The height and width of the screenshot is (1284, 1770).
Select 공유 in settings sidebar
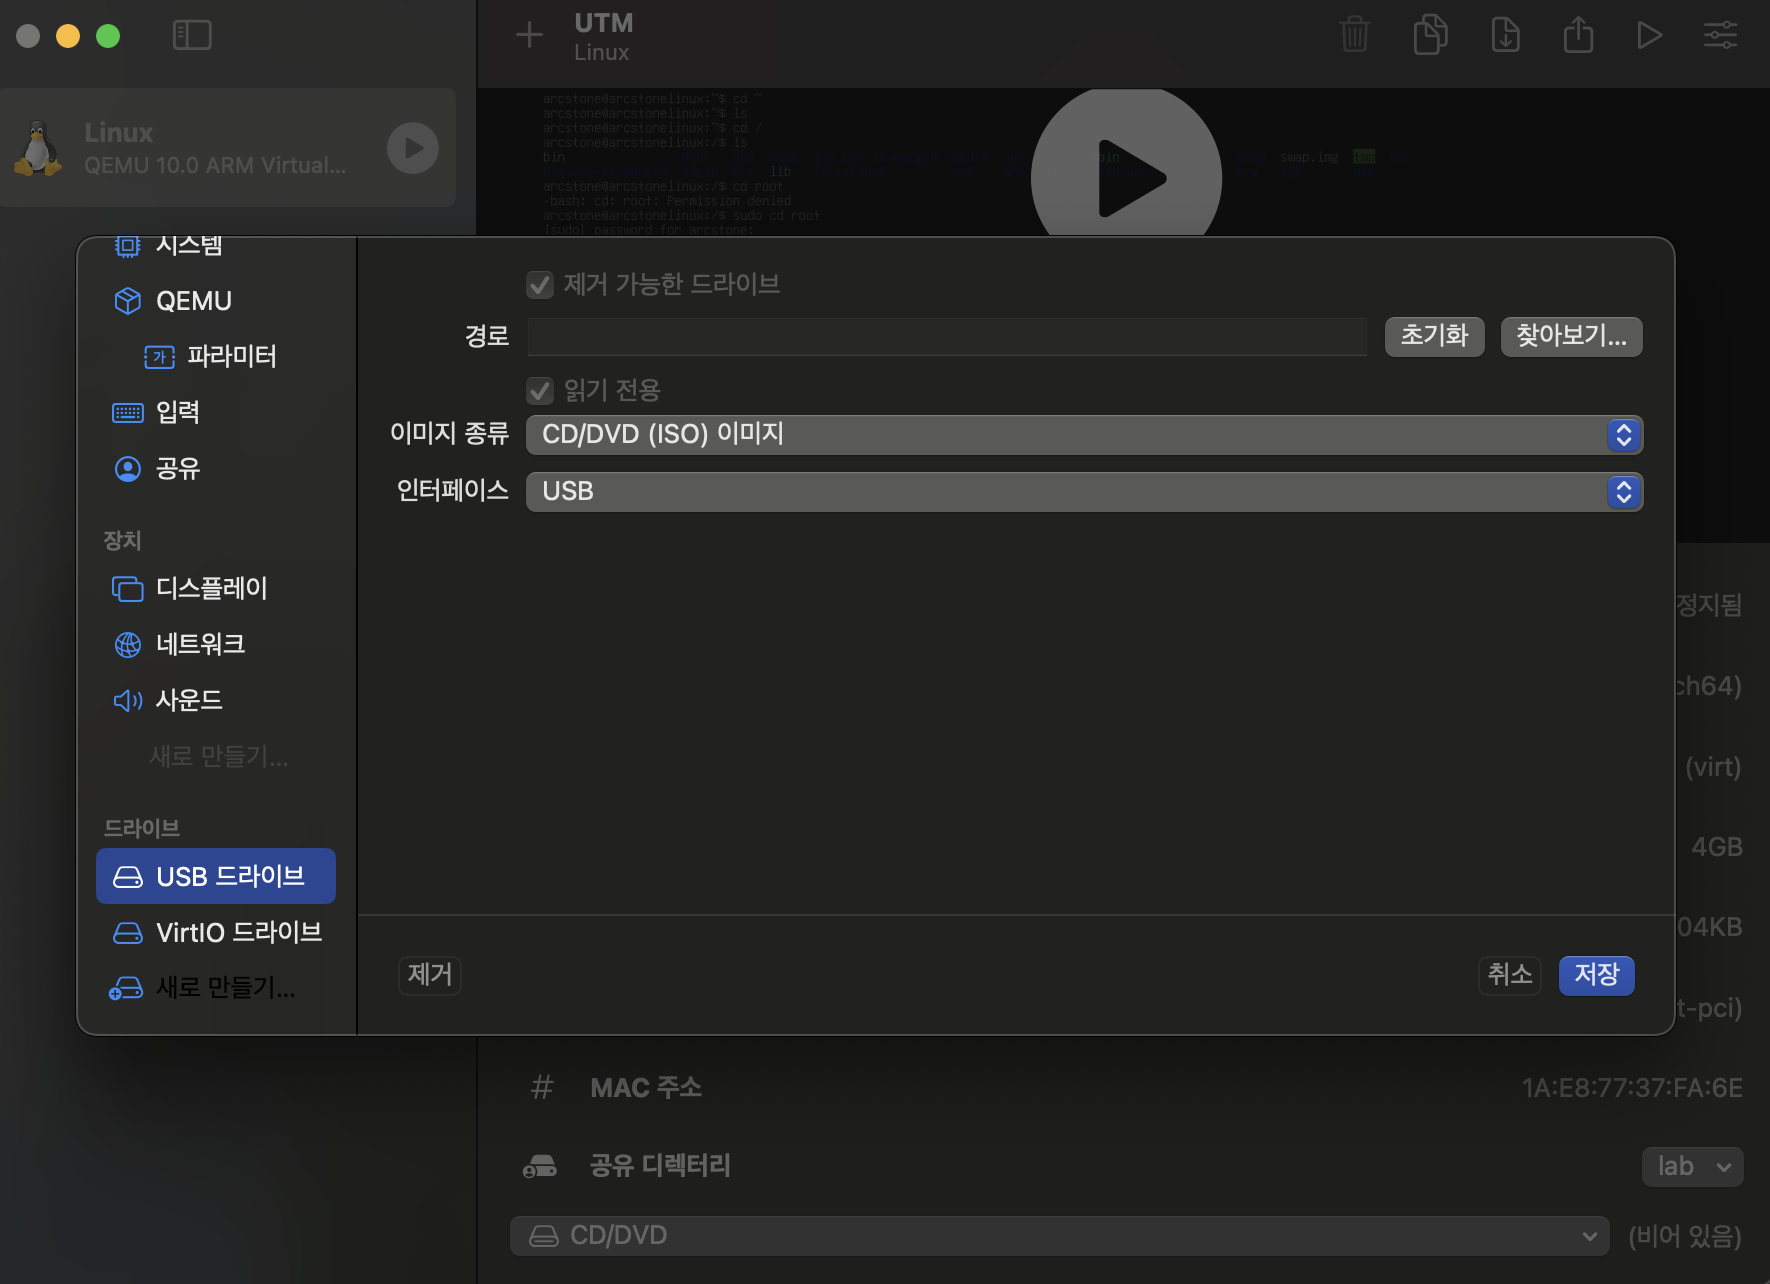(x=216, y=468)
